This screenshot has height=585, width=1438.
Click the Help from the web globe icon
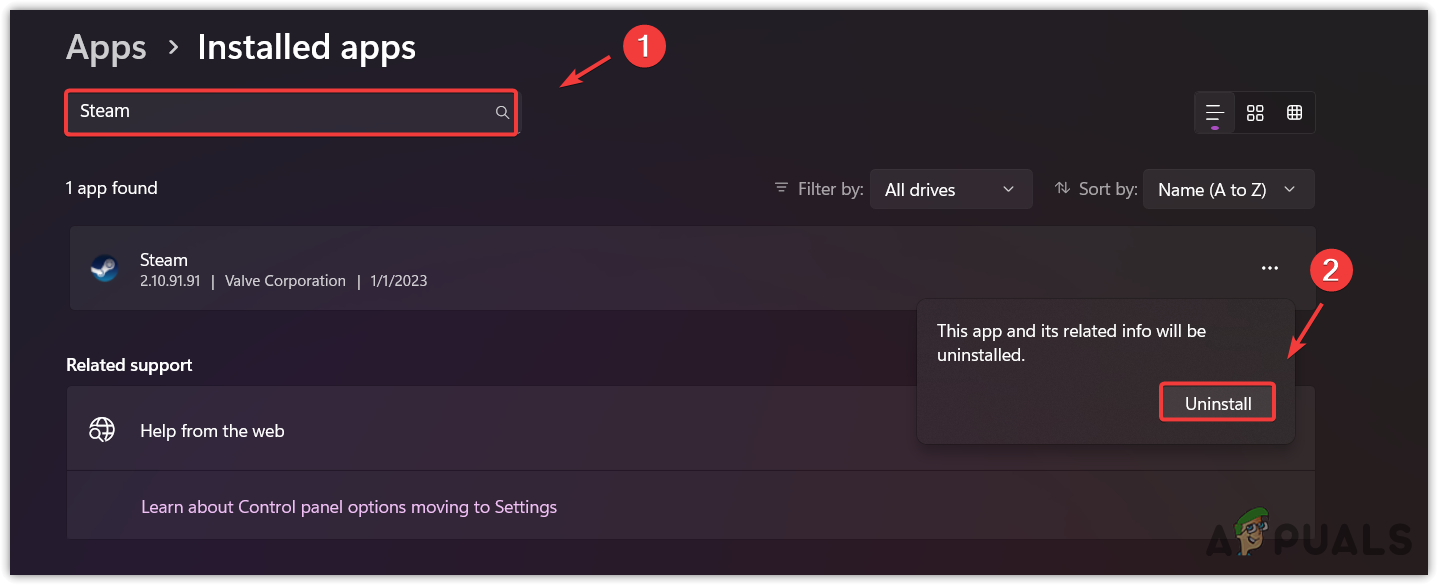[102, 430]
